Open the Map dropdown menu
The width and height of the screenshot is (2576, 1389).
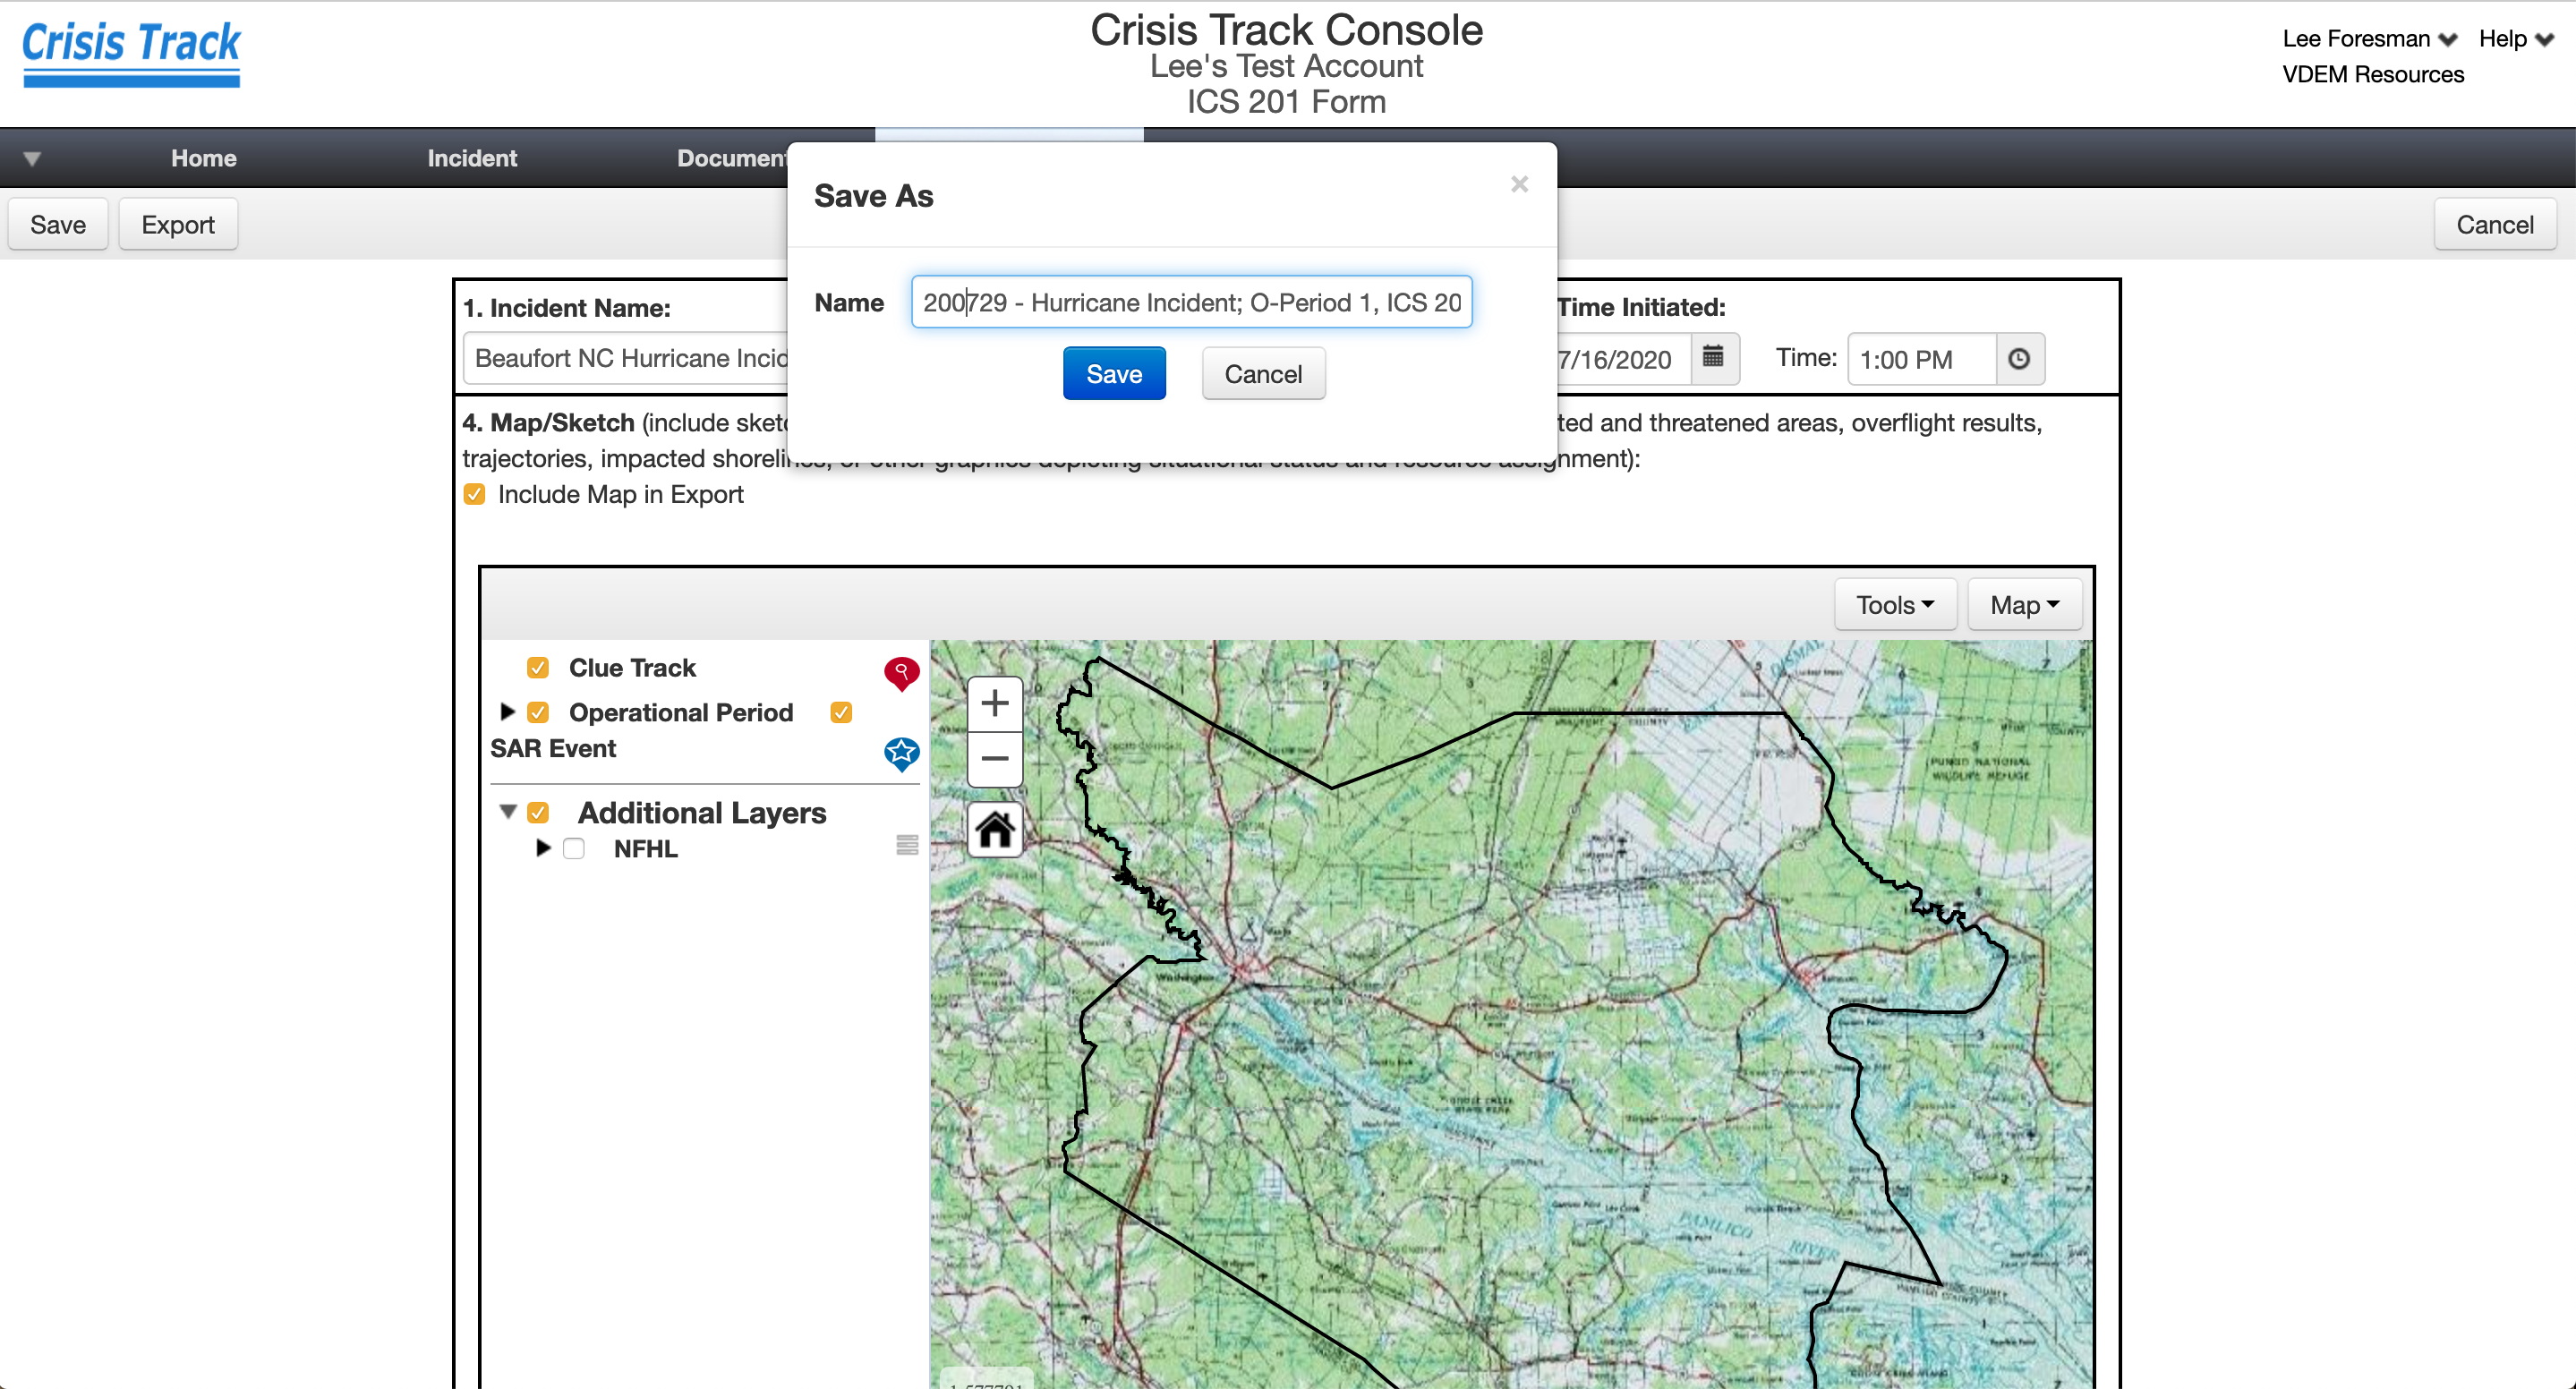coord(2024,604)
